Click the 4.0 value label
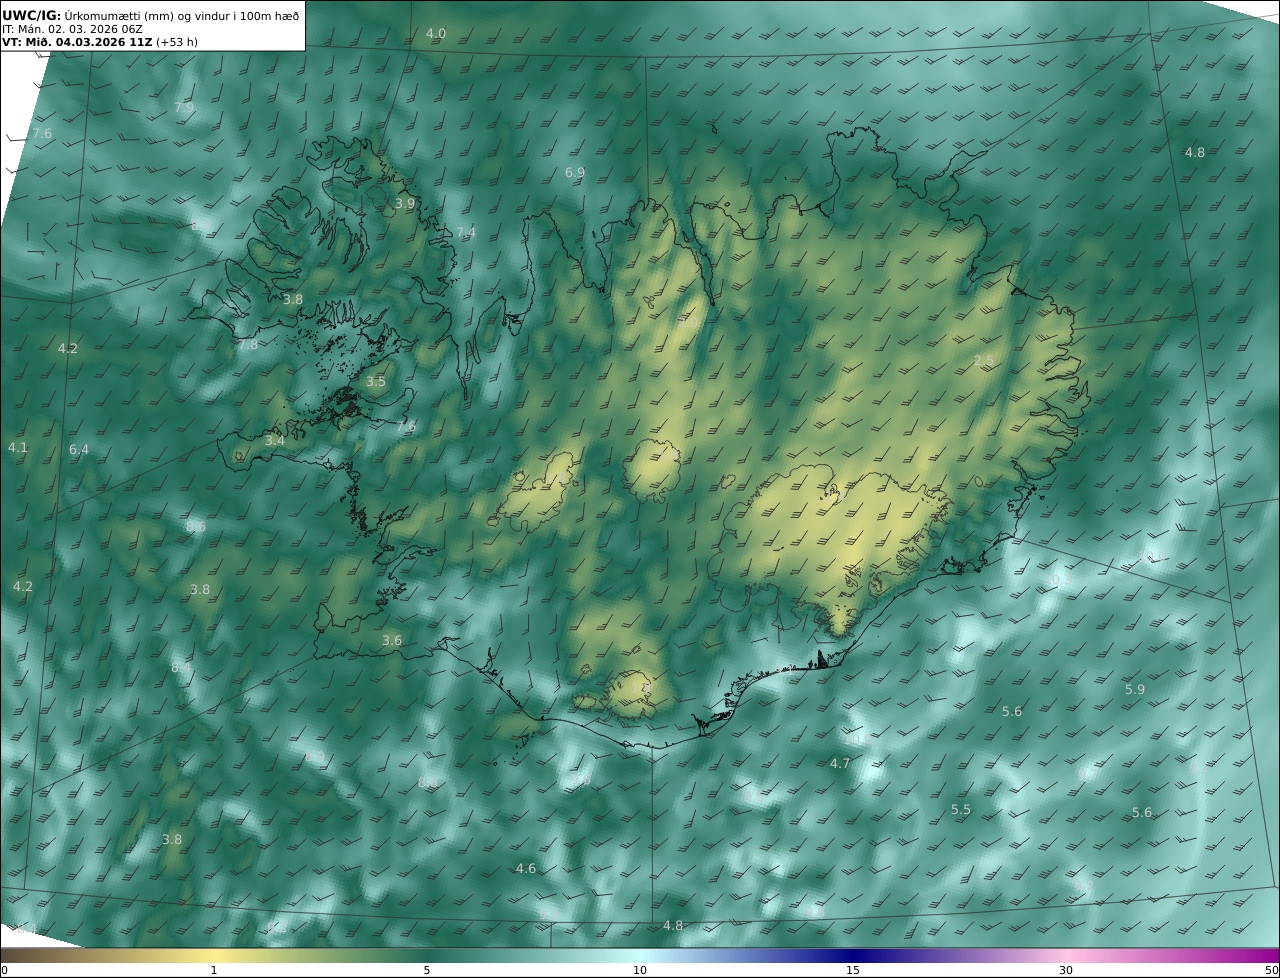 (x=436, y=34)
